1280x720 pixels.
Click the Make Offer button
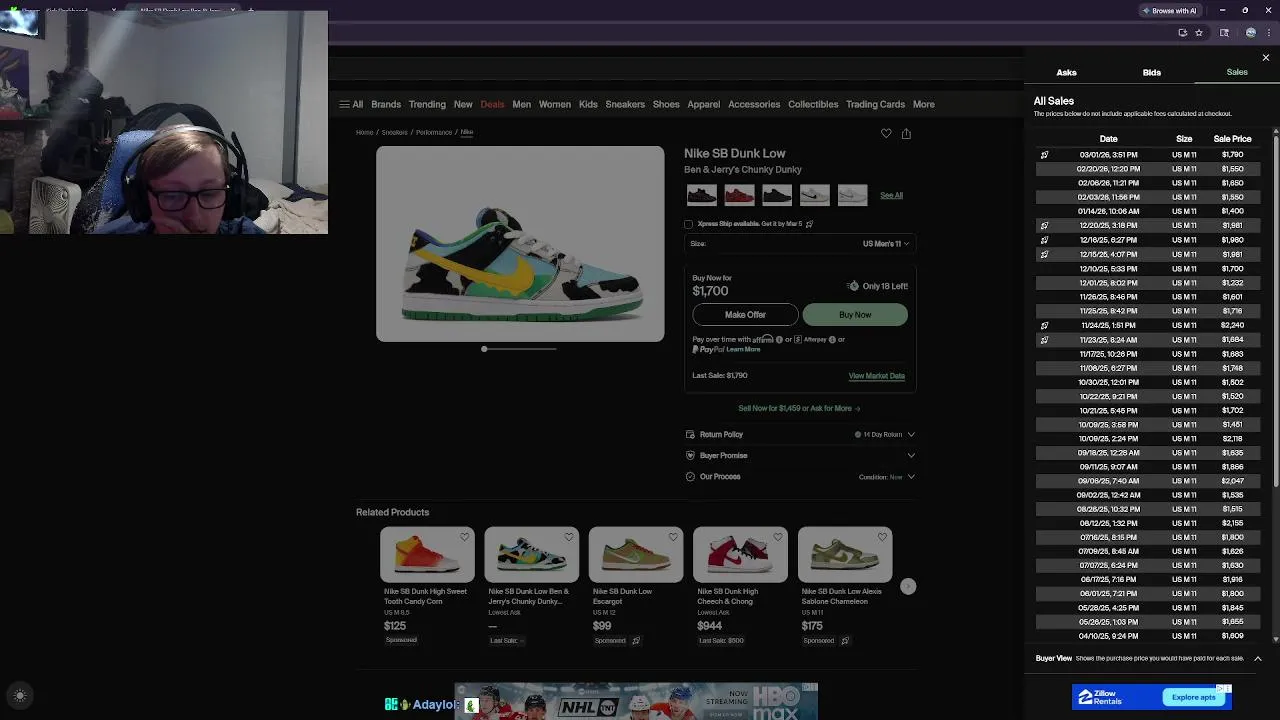coord(745,314)
